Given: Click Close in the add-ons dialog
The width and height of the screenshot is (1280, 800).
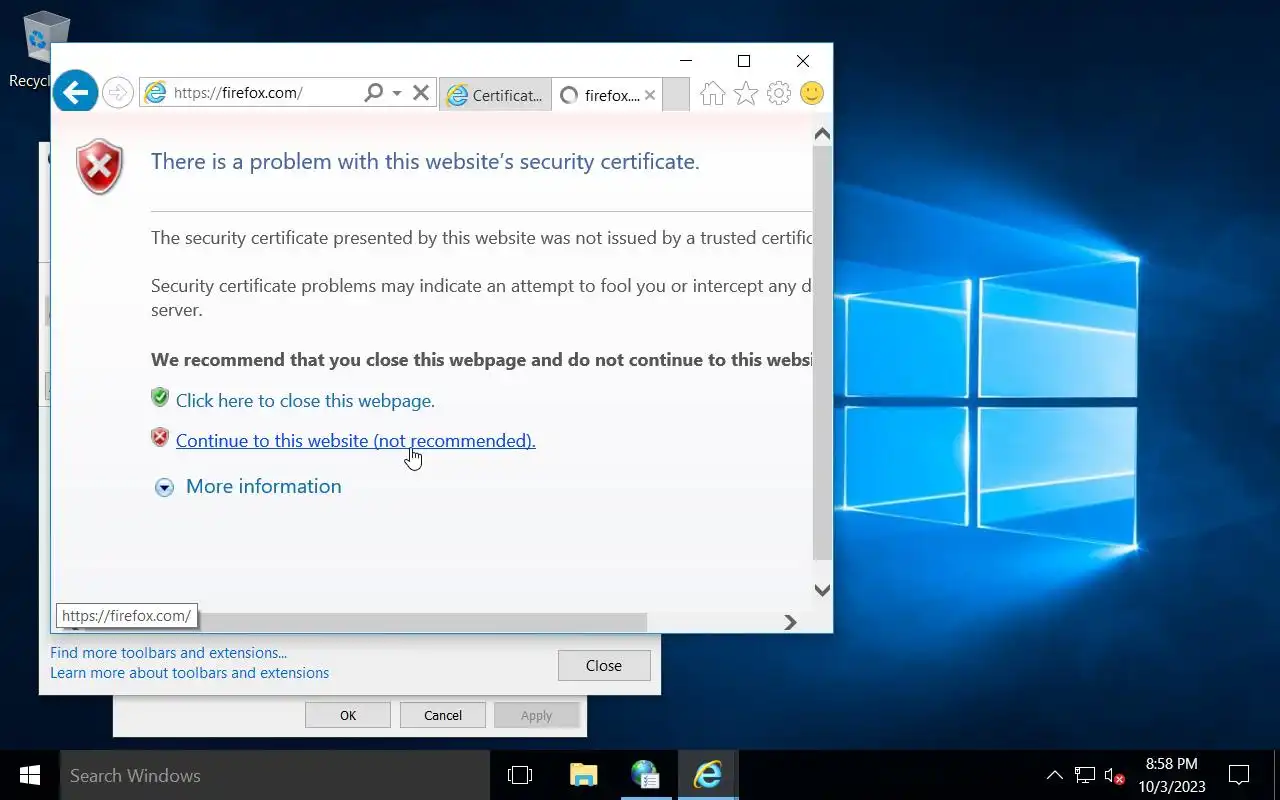Looking at the screenshot, I should (x=604, y=666).
